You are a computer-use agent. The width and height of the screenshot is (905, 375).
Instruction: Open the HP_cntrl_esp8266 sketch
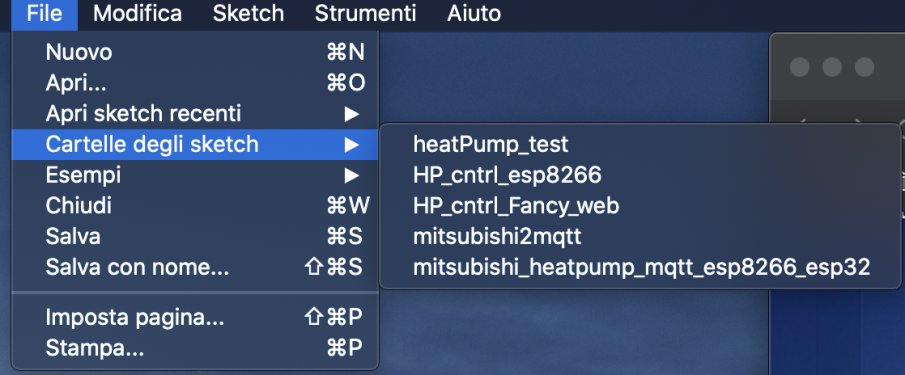(x=640, y=175)
